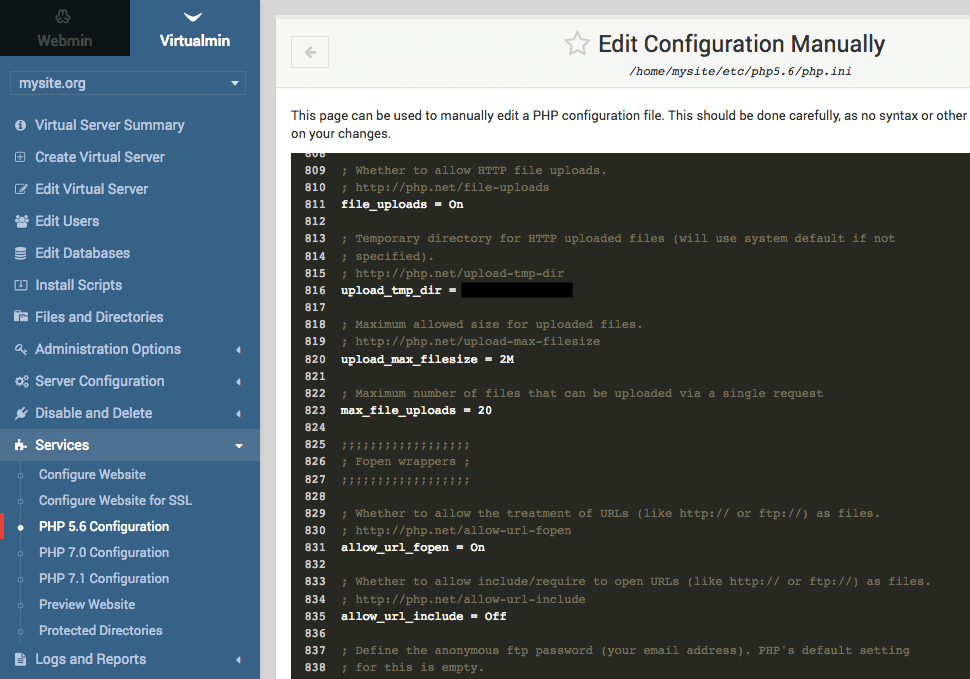Screen dimensions: 970x679
Task: Click the favorite star icon beside page title
Action: pyautogui.click(x=577, y=44)
